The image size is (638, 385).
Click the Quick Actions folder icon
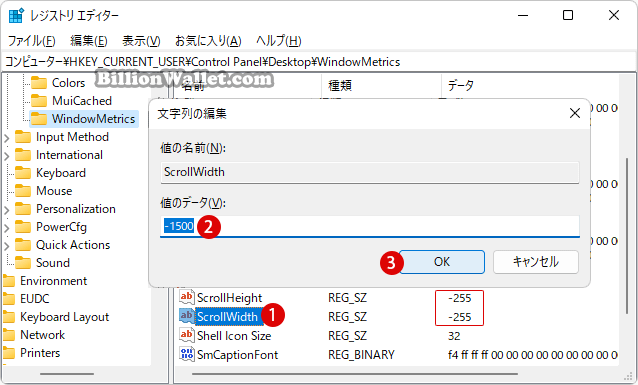23,245
